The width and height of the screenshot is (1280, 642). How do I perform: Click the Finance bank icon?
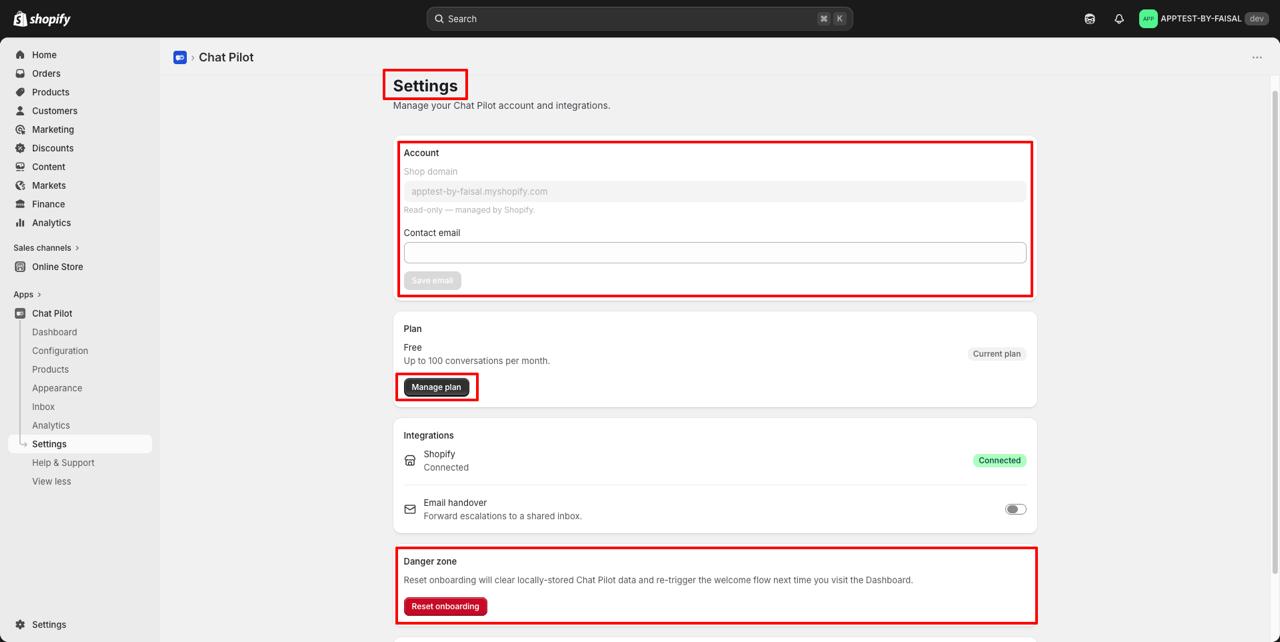tap(20, 204)
